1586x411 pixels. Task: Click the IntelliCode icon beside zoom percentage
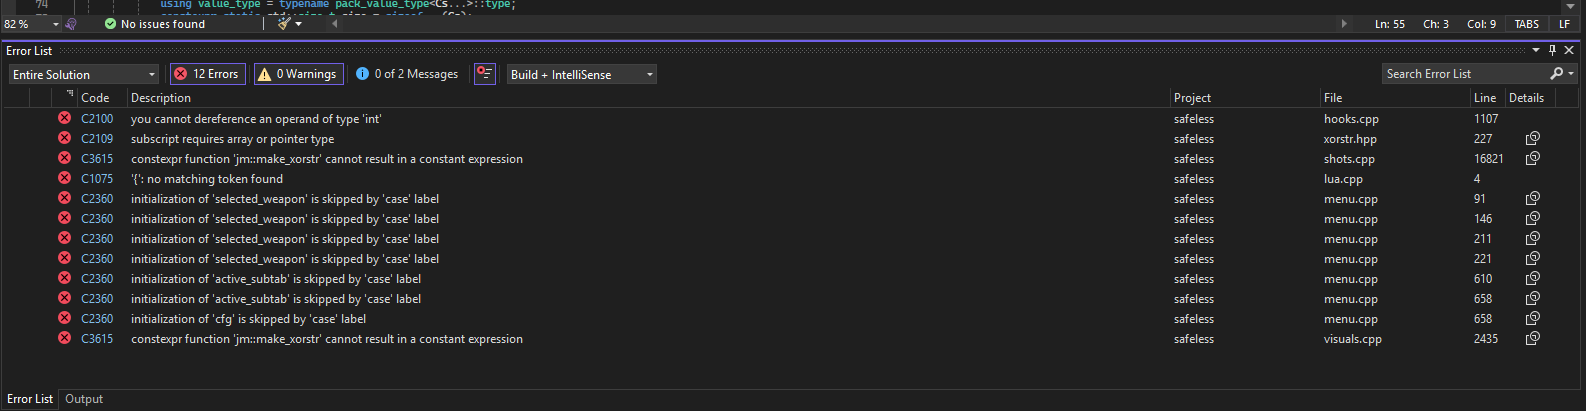[71, 24]
